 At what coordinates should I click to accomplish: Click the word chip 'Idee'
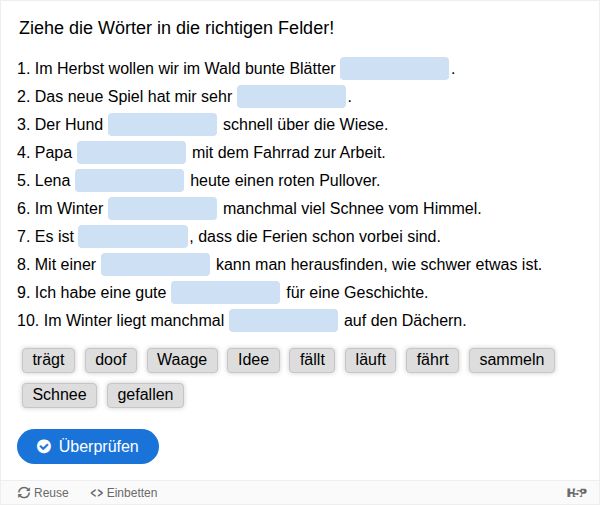[253, 360]
